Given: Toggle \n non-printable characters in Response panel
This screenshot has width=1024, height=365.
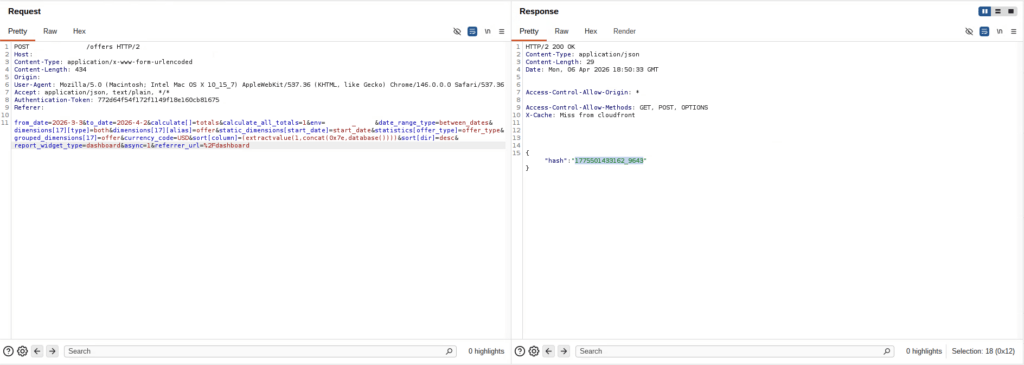Looking at the screenshot, I should coord(999,31).
